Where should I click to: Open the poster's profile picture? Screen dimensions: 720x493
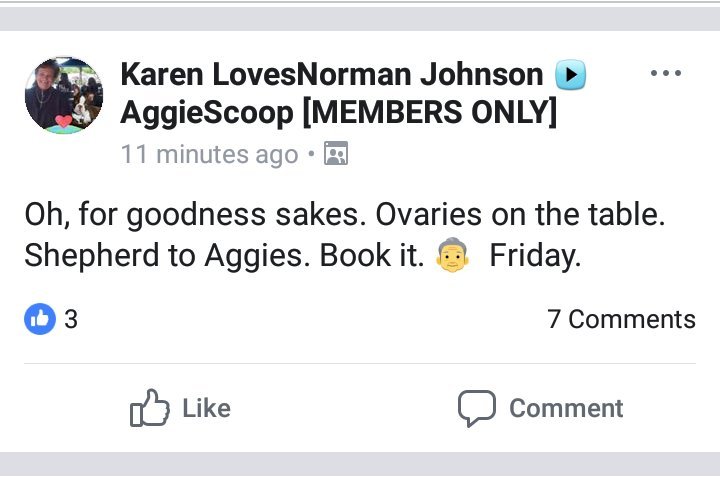pyautogui.click(x=63, y=95)
